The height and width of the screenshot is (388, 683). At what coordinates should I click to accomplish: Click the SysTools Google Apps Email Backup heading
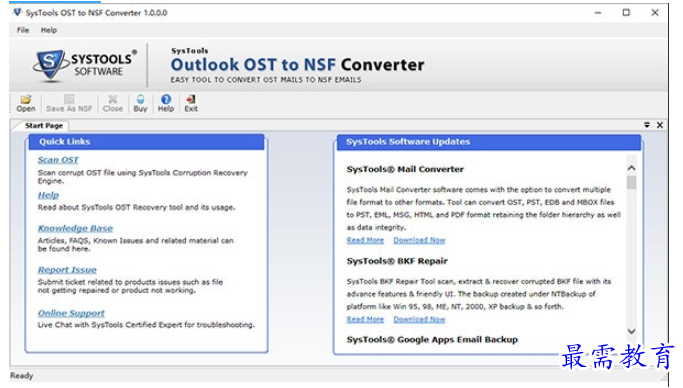click(x=432, y=339)
